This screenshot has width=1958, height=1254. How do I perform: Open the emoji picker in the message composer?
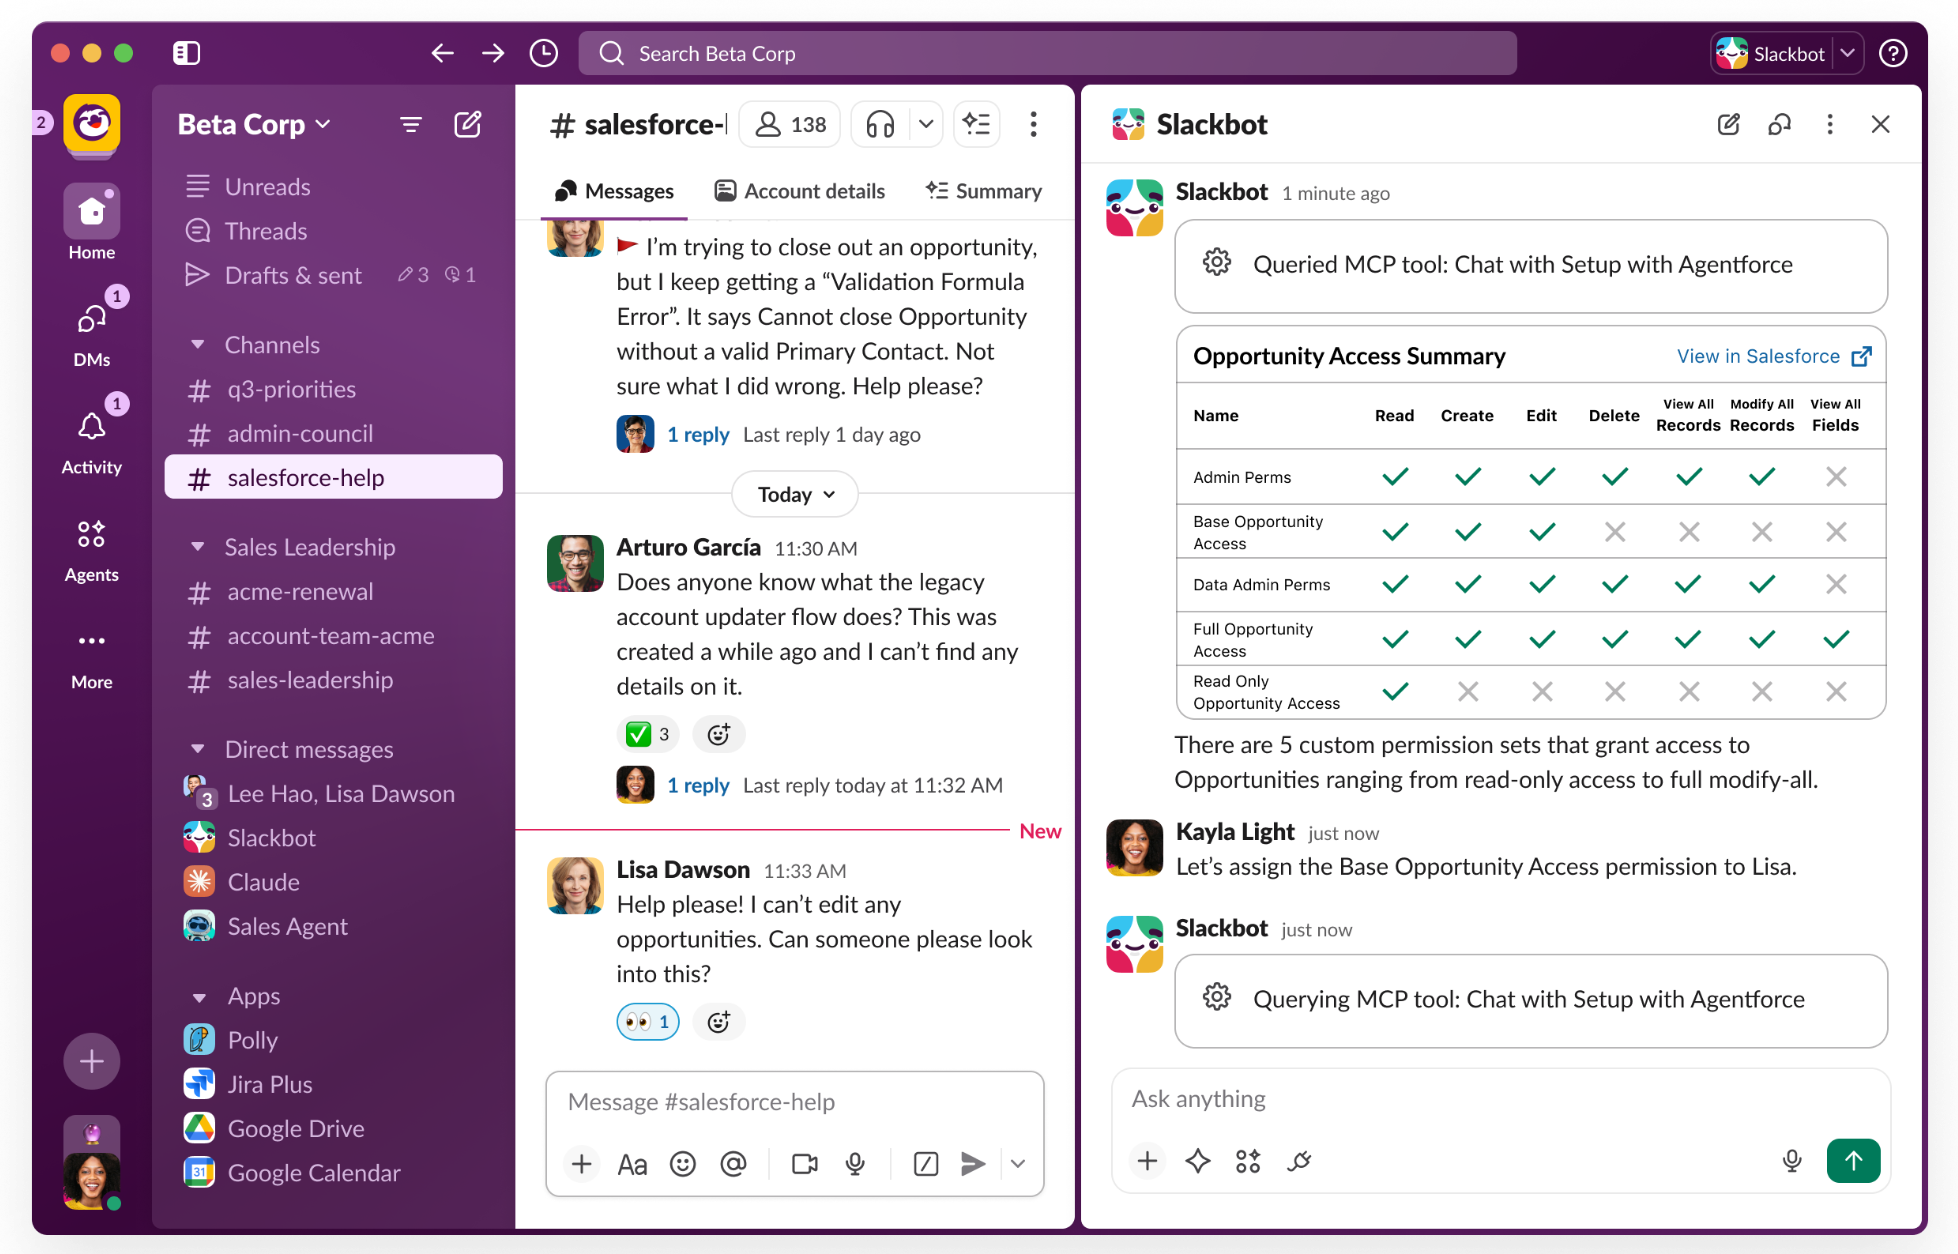coord(683,1163)
